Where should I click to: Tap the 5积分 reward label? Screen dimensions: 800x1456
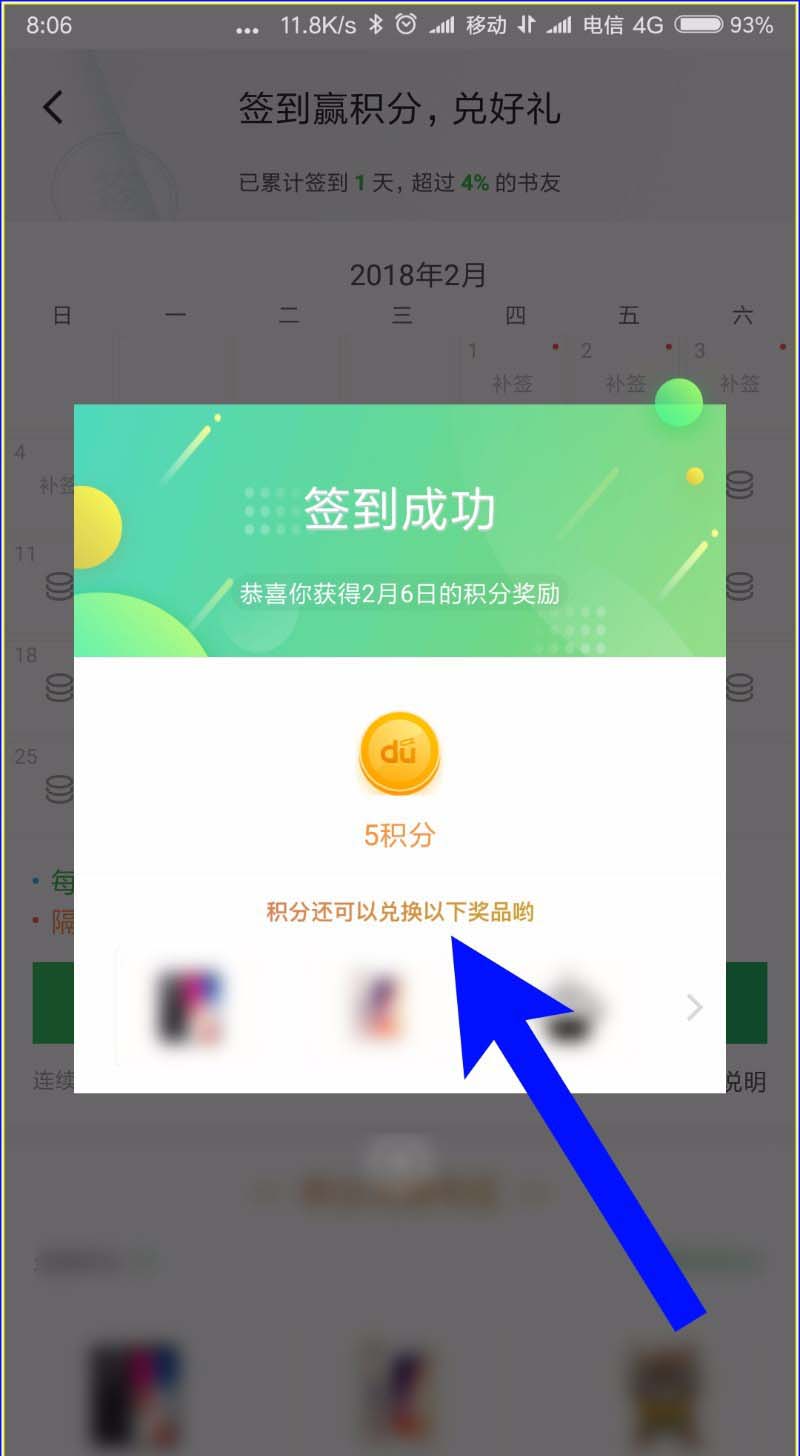399,836
